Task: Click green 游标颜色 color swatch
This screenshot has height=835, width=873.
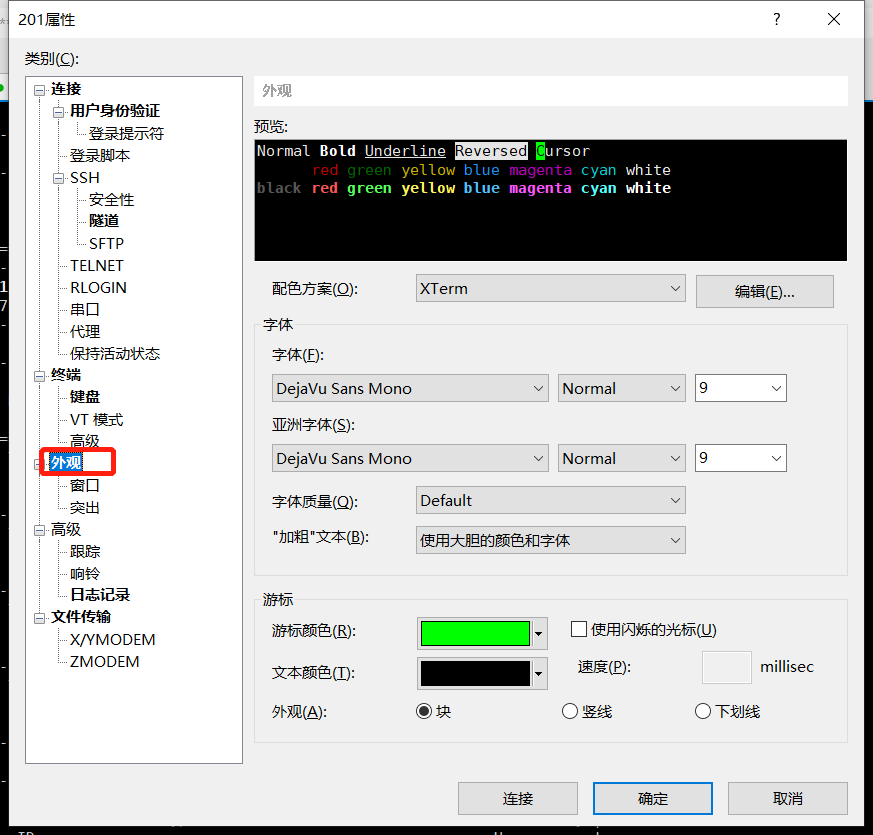Action: (475, 633)
